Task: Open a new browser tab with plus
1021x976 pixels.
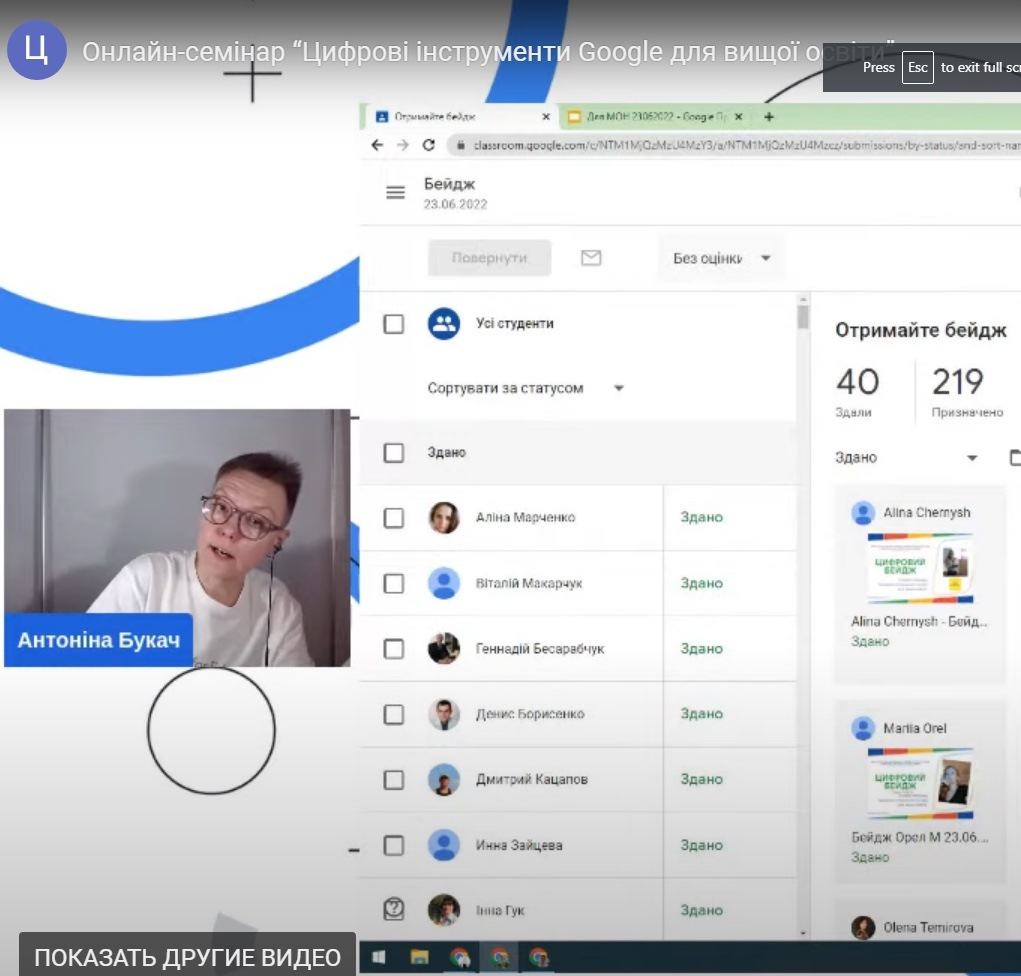Action: click(768, 116)
